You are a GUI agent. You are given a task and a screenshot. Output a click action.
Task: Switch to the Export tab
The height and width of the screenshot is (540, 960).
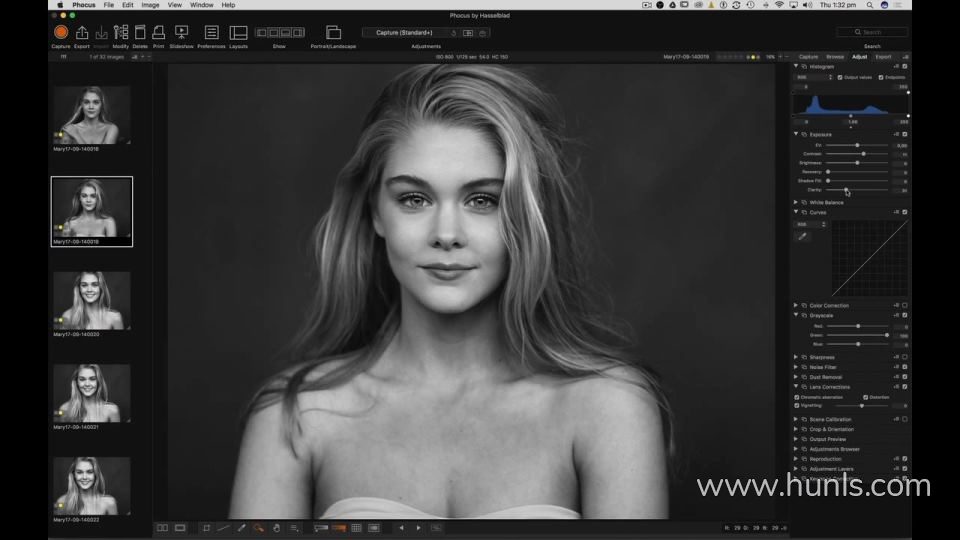[x=883, y=57]
